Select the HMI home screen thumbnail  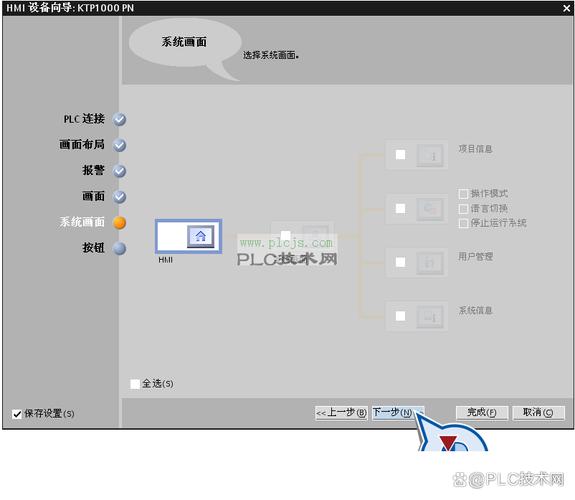(188, 236)
